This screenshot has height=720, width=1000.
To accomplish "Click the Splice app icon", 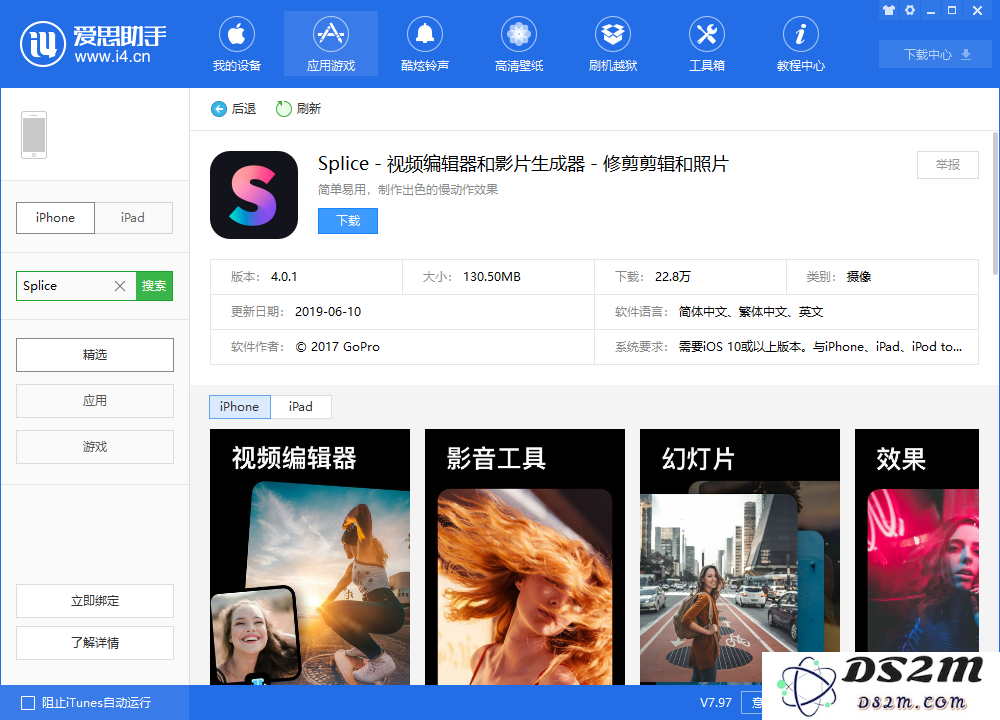I will point(254,195).
